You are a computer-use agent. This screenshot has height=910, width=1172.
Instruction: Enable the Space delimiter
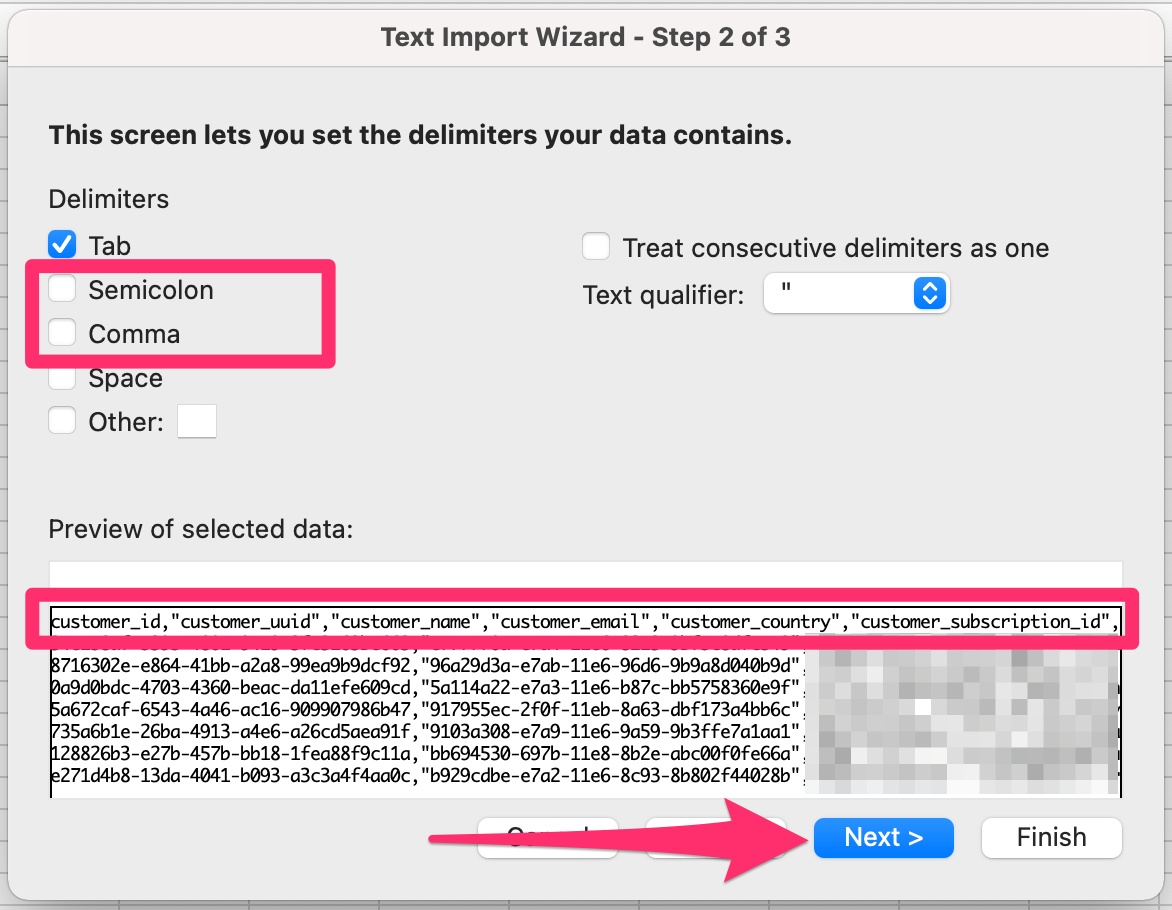point(61,377)
